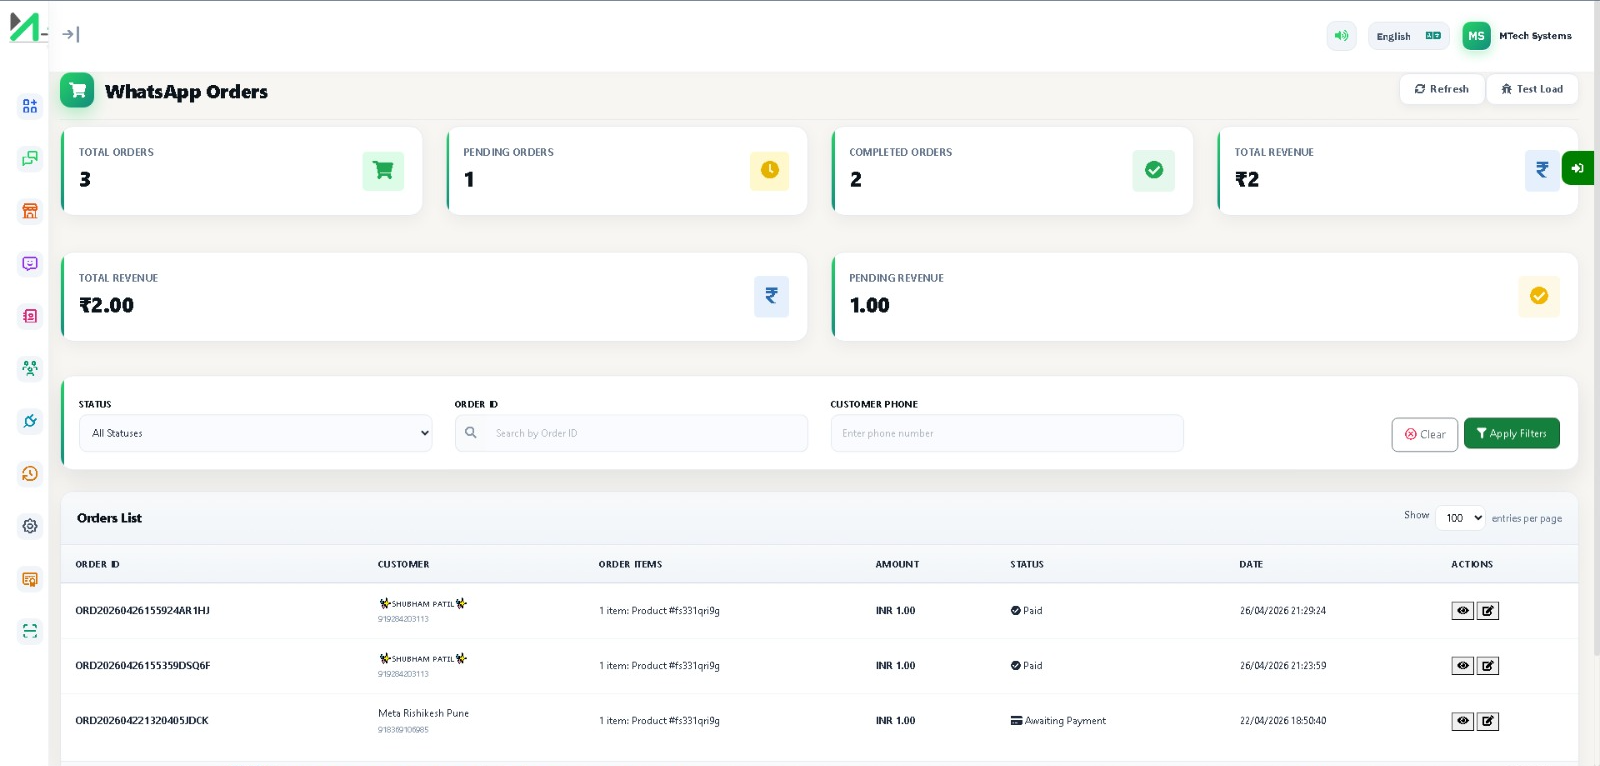Open the green chat messages sidebar icon

(x=30, y=158)
